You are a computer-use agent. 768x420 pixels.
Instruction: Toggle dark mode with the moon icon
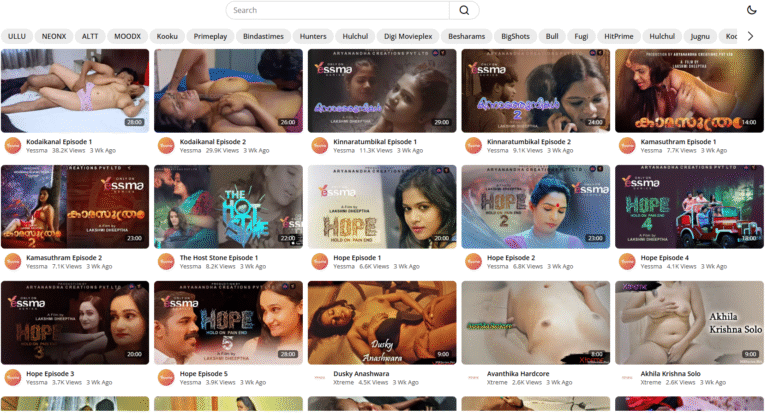[752, 10]
